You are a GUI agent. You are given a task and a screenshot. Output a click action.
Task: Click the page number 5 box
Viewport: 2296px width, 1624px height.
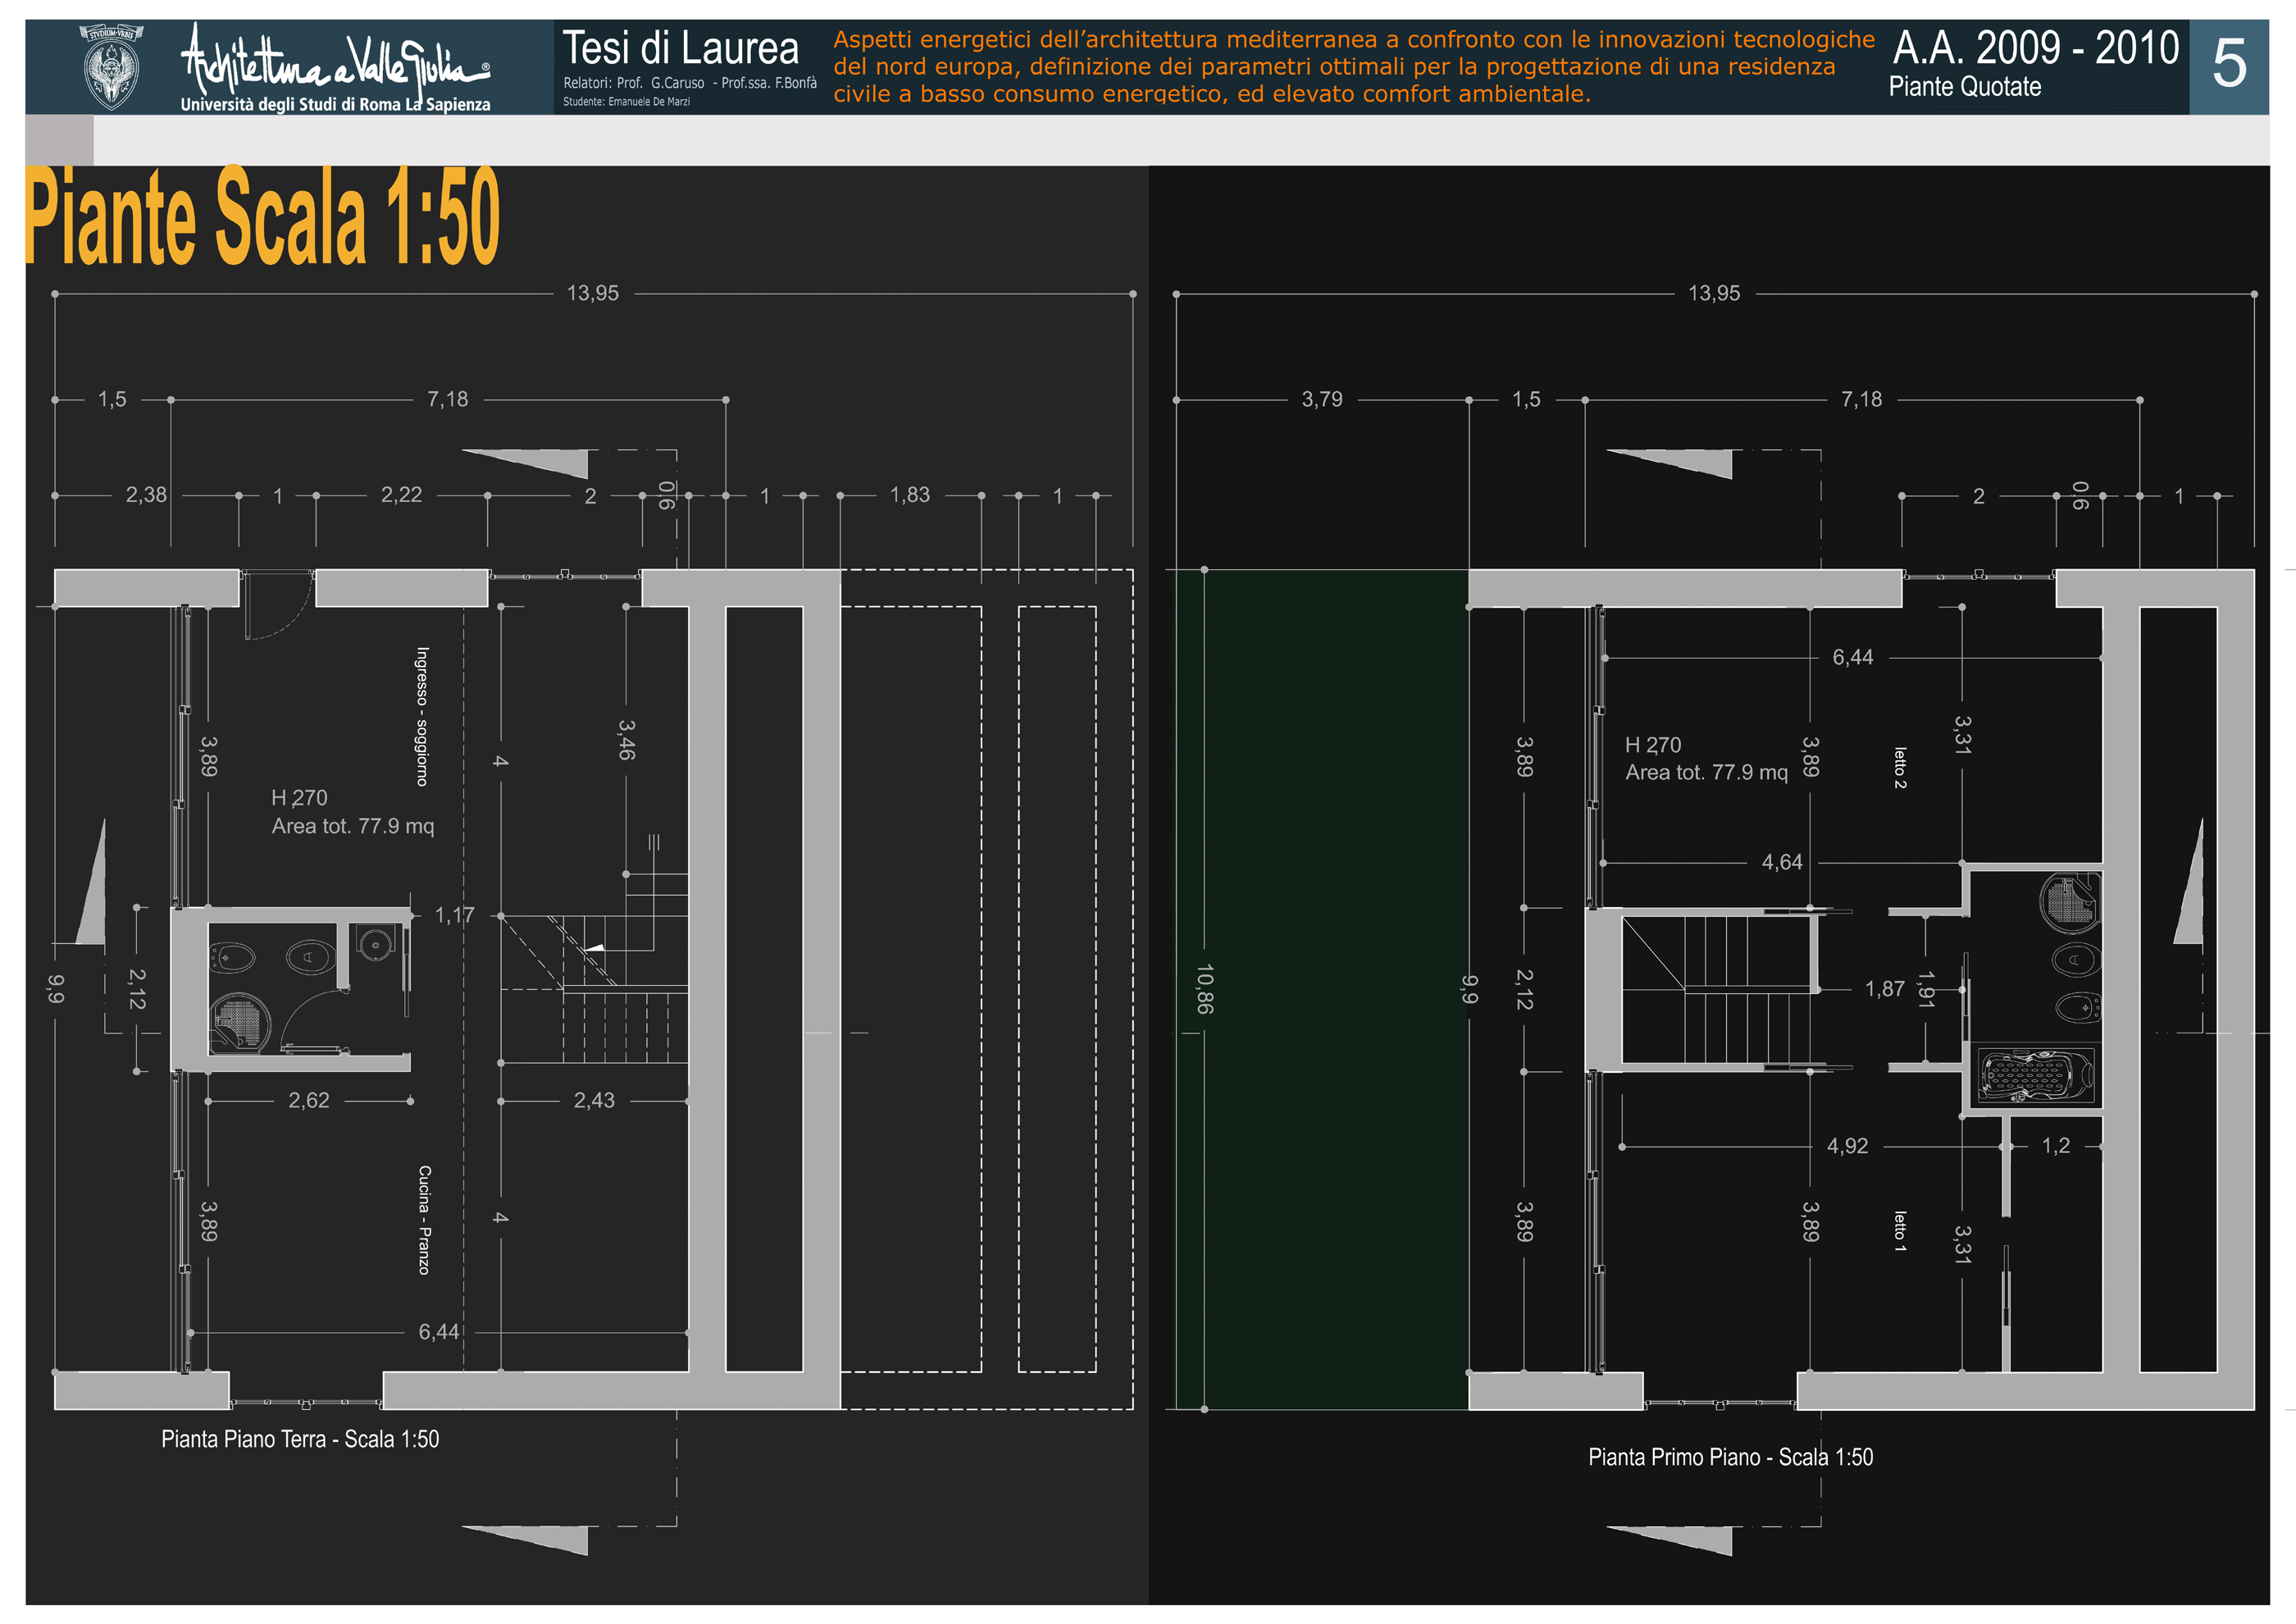tap(2229, 66)
